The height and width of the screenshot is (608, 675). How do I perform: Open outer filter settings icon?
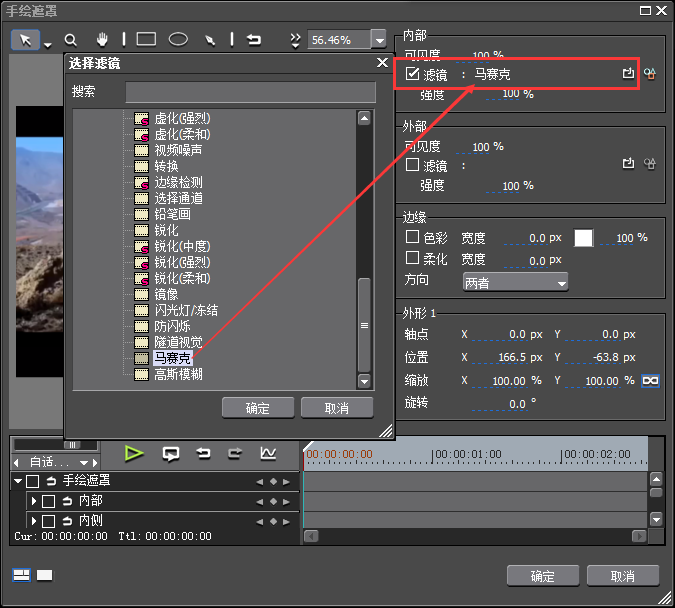tap(650, 164)
